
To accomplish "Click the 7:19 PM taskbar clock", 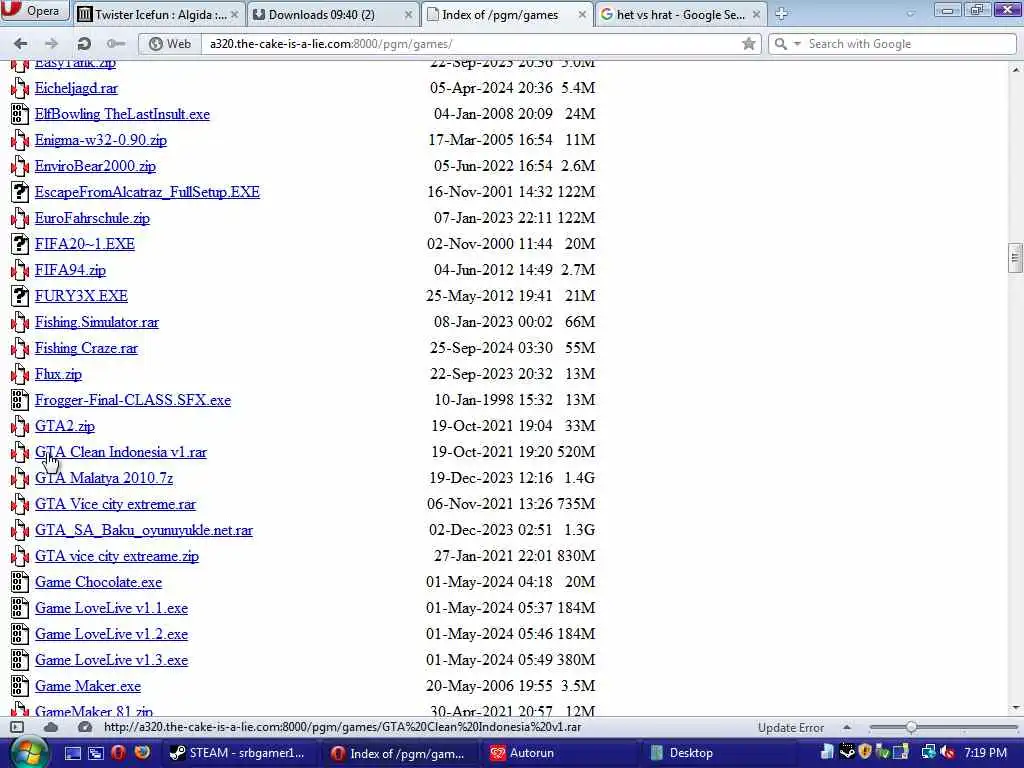I will pyautogui.click(x=985, y=753).
